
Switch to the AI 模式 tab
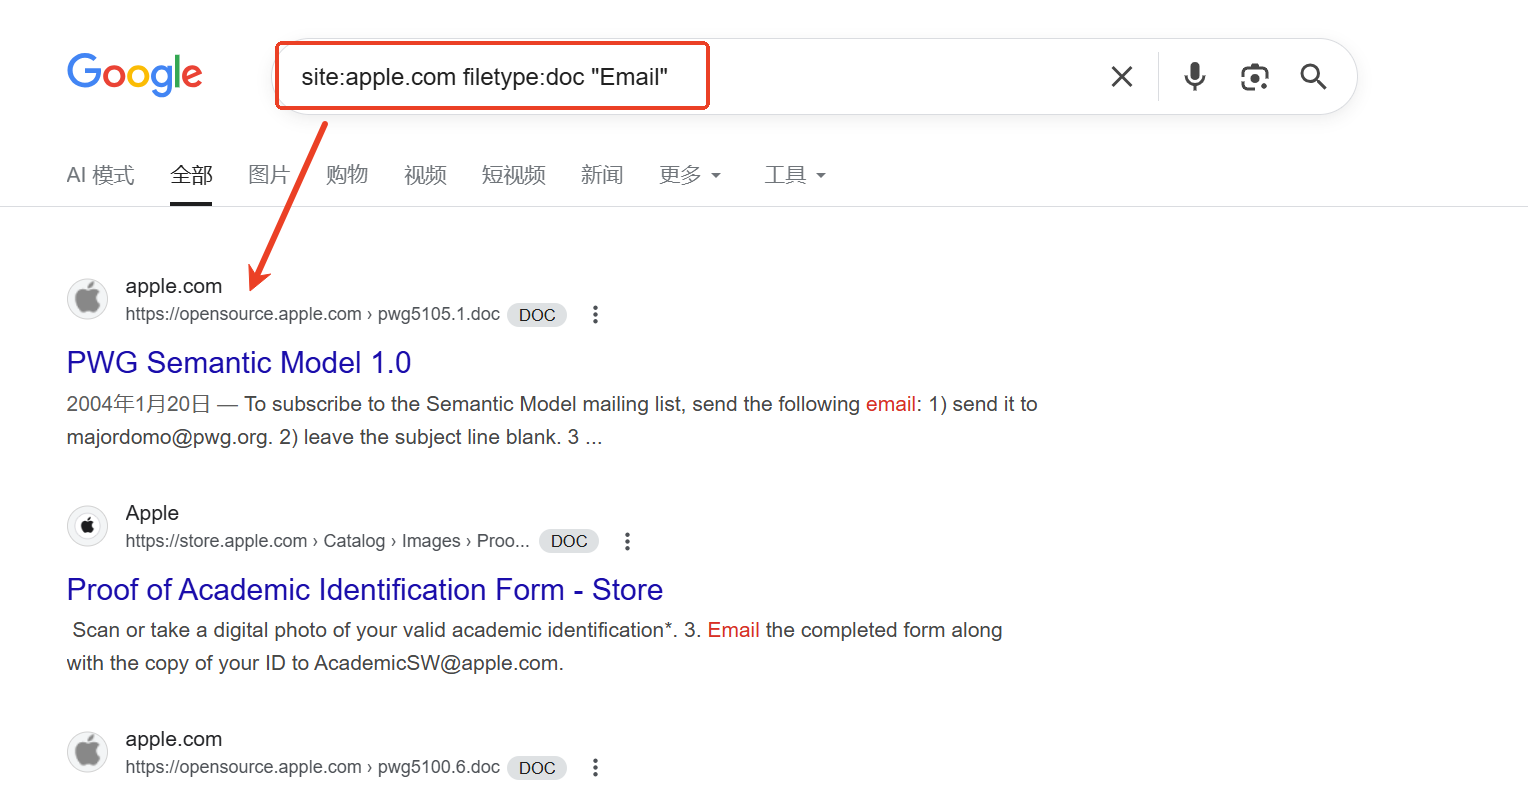coord(100,175)
